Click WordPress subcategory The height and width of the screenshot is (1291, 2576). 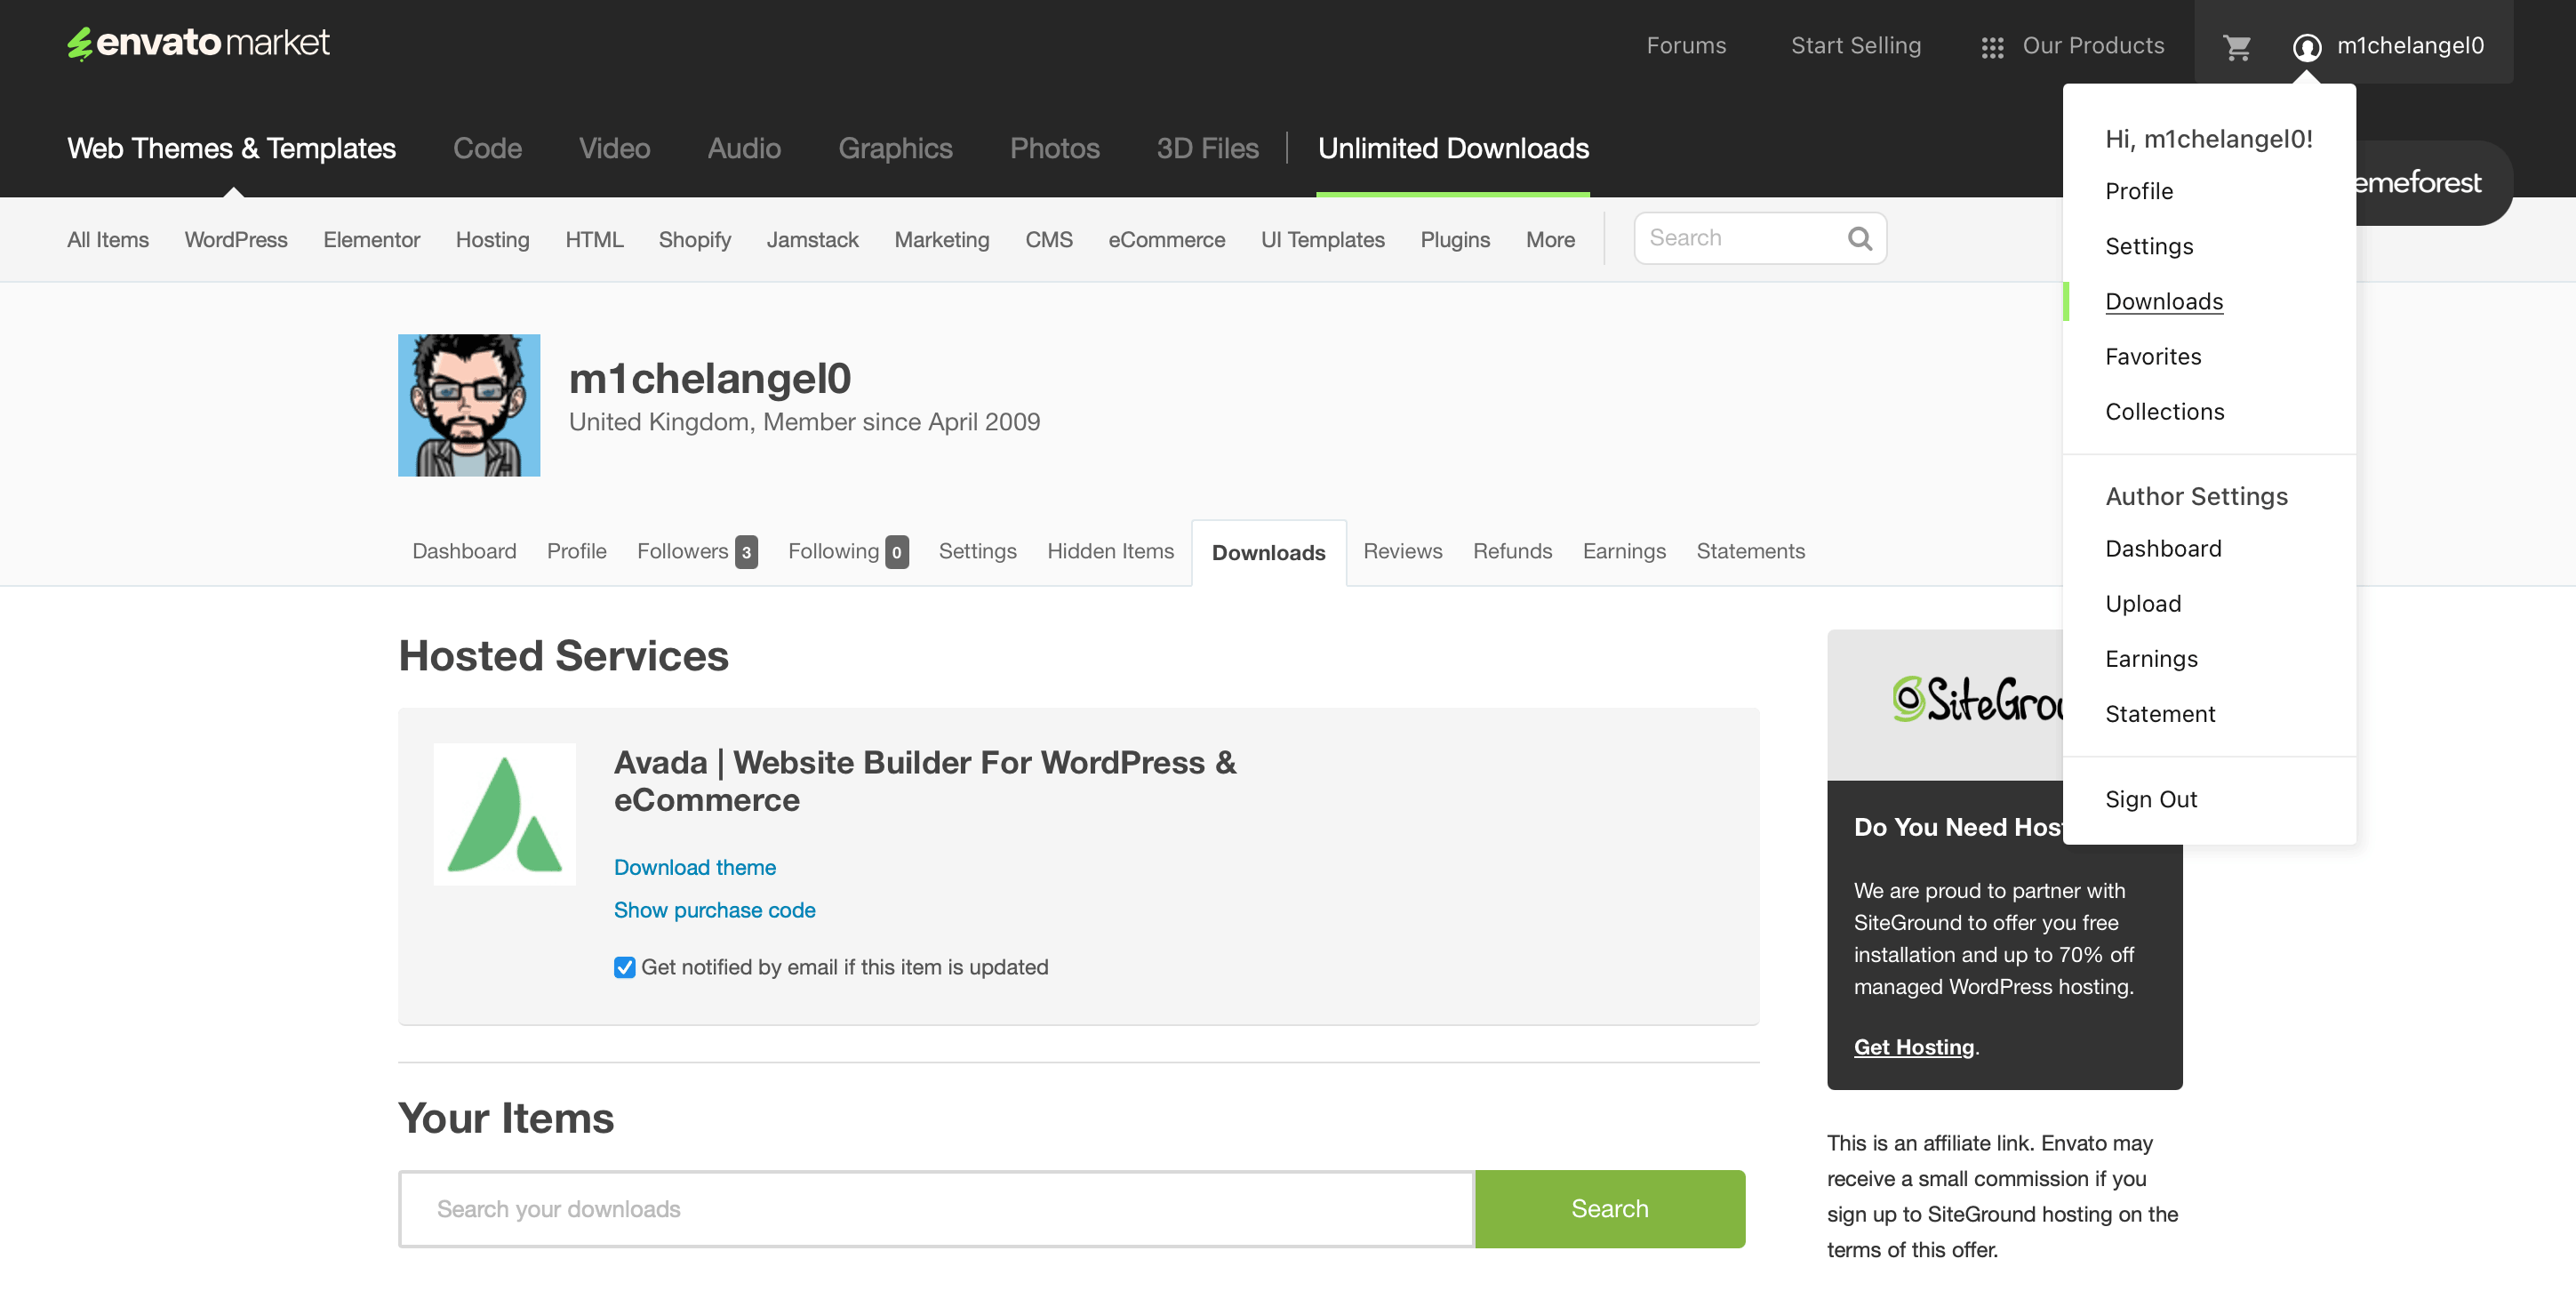click(x=236, y=240)
